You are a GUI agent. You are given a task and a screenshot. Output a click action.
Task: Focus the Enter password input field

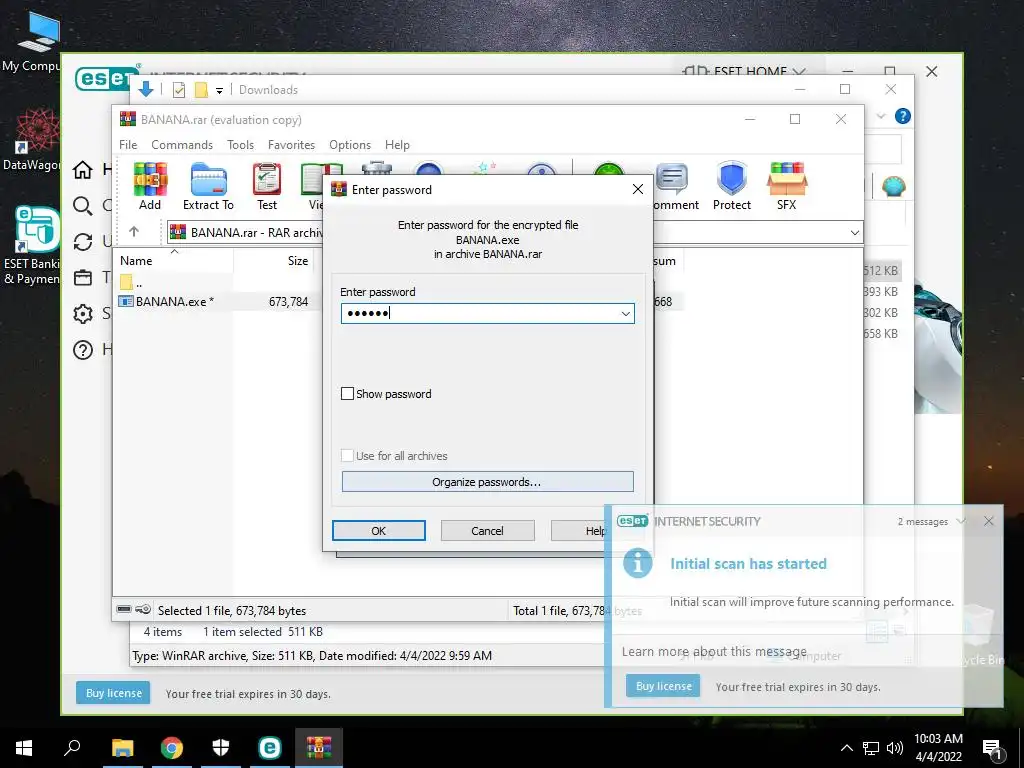point(487,313)
